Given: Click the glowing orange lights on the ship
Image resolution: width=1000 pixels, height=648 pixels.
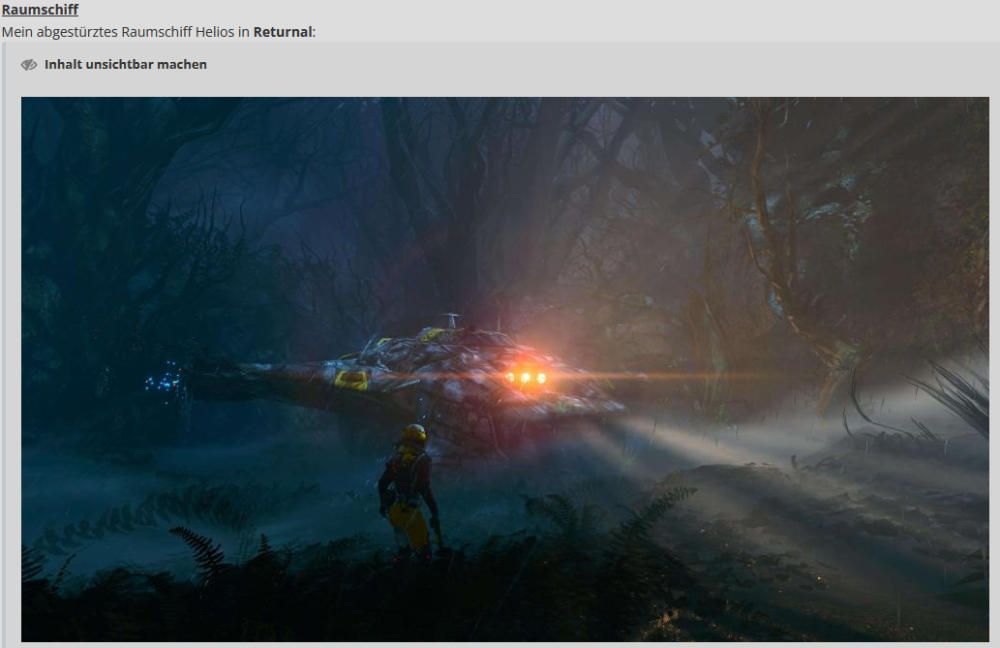Looking at the screenshot, I should pyautogui.click(x=526, y=377).
